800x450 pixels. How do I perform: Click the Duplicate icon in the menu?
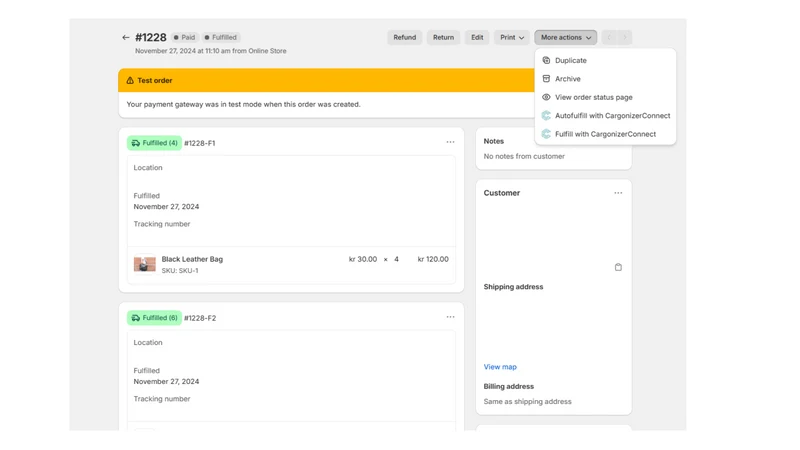[x=546, y=60]
